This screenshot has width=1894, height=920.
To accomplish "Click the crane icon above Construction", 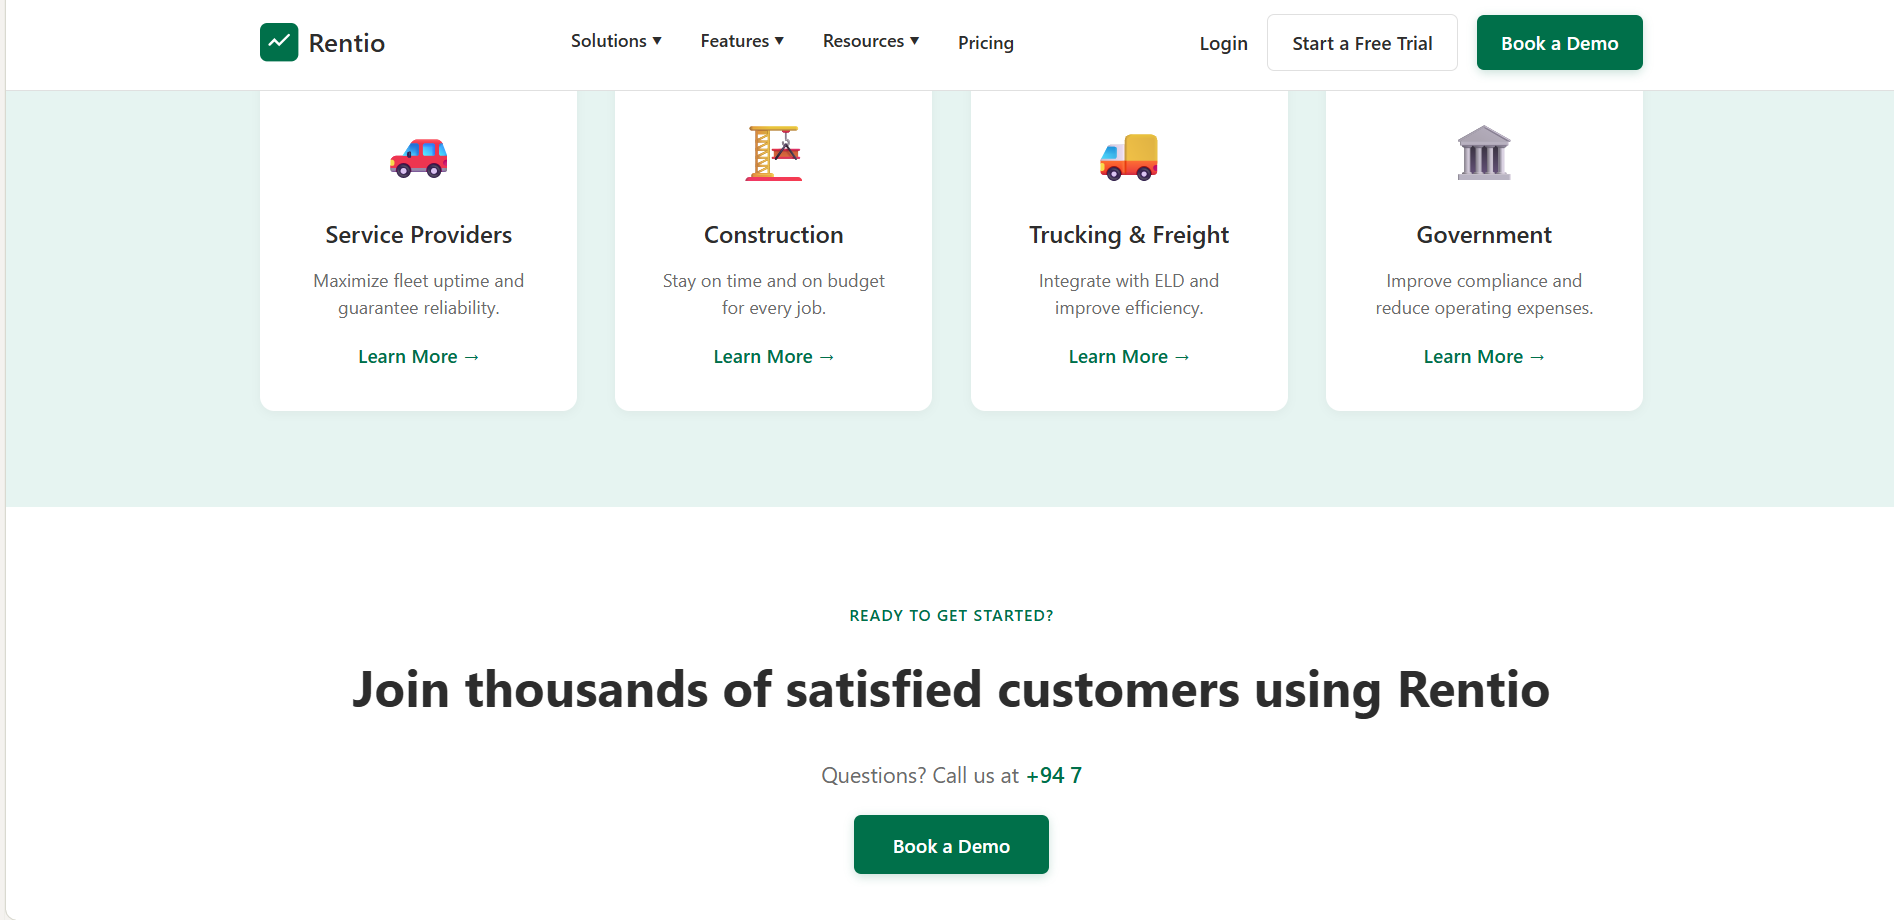I will click(773, 153).
